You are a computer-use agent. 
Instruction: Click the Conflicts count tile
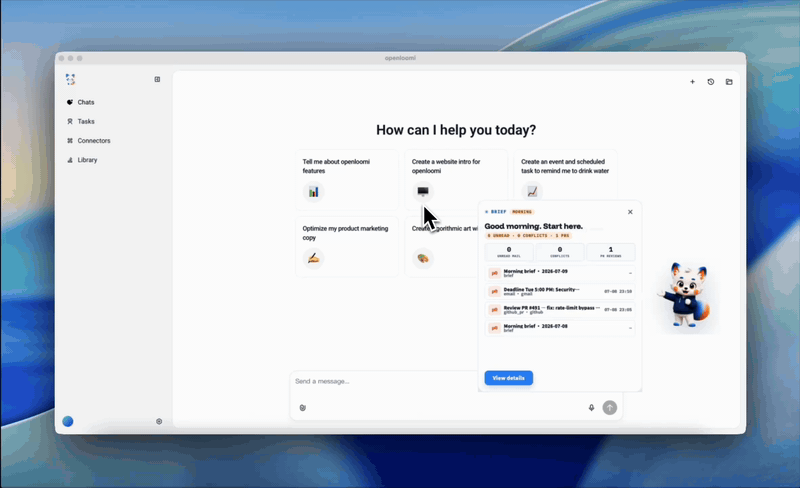point(560,252)
